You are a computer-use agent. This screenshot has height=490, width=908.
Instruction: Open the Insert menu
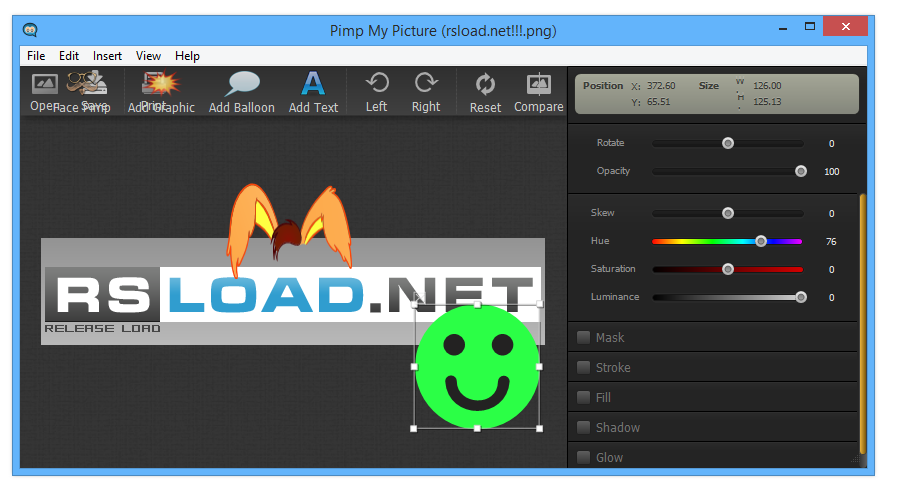(107, 56)
